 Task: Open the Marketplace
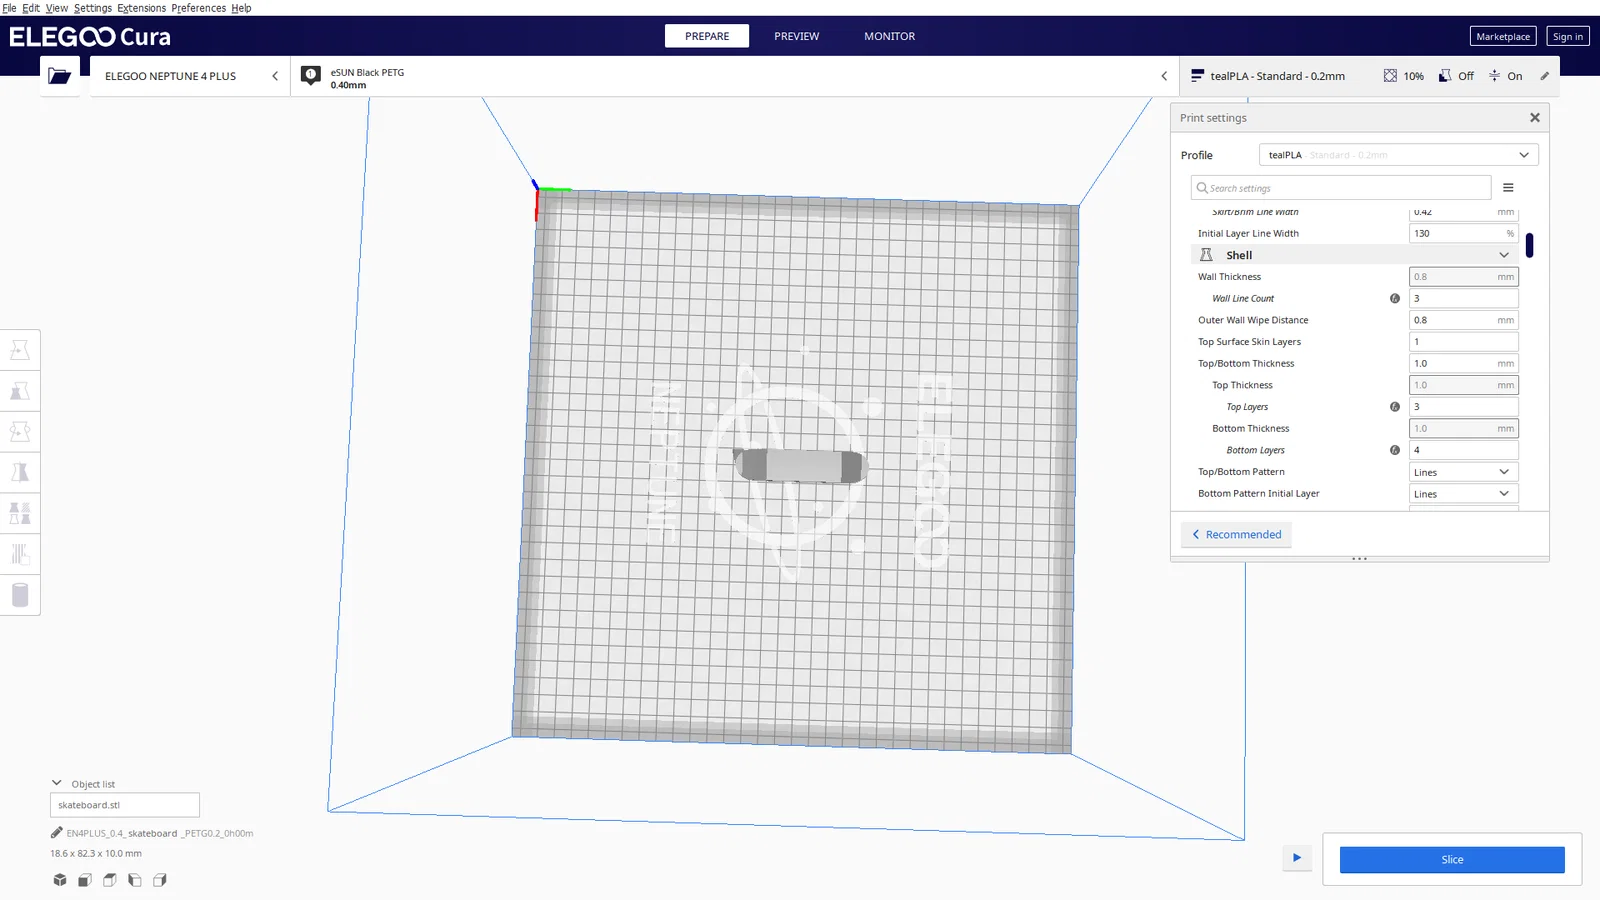pyautogui.click(x=1503, y=36)
